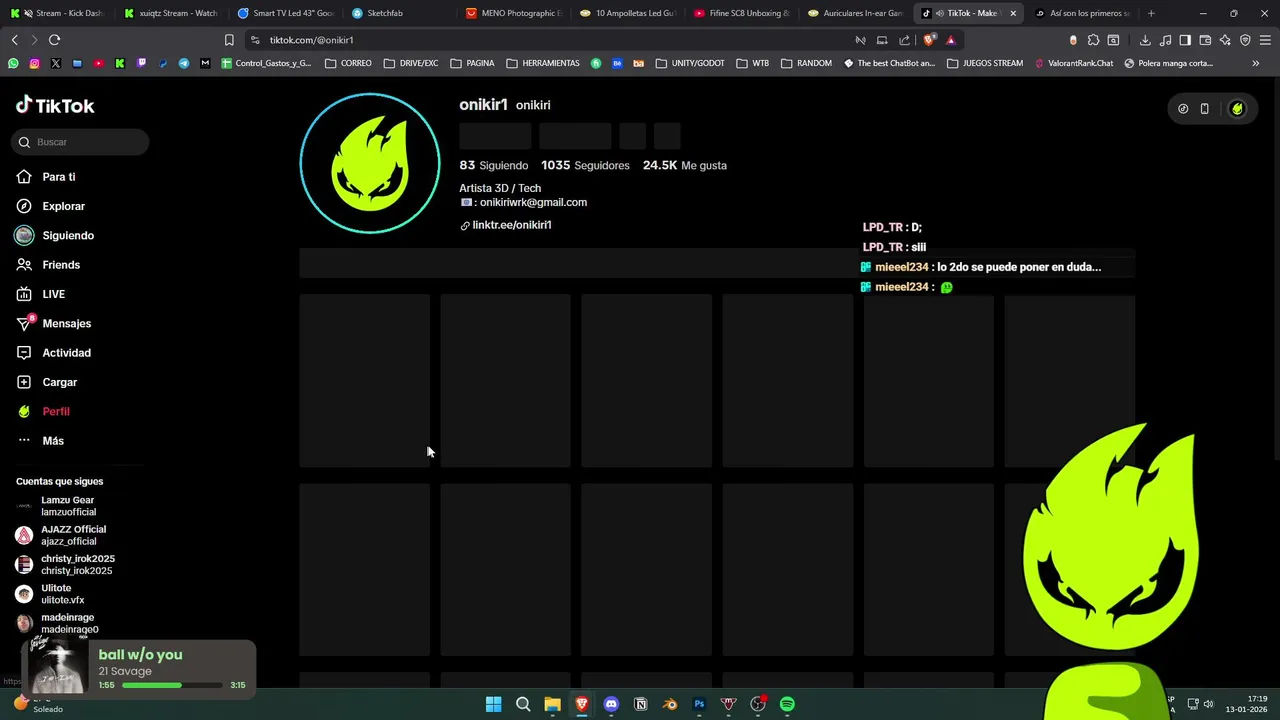This screenshot has height=720, width=1280.
Task: Switch to Fifine SC8 Unboxing tab
Action: point(741,13)
